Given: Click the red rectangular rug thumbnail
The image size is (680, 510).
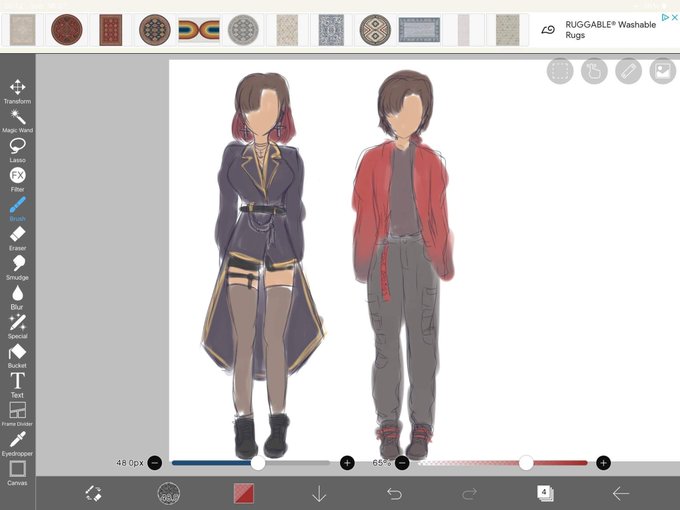Looking at the screenshot, I should [111, 29].
